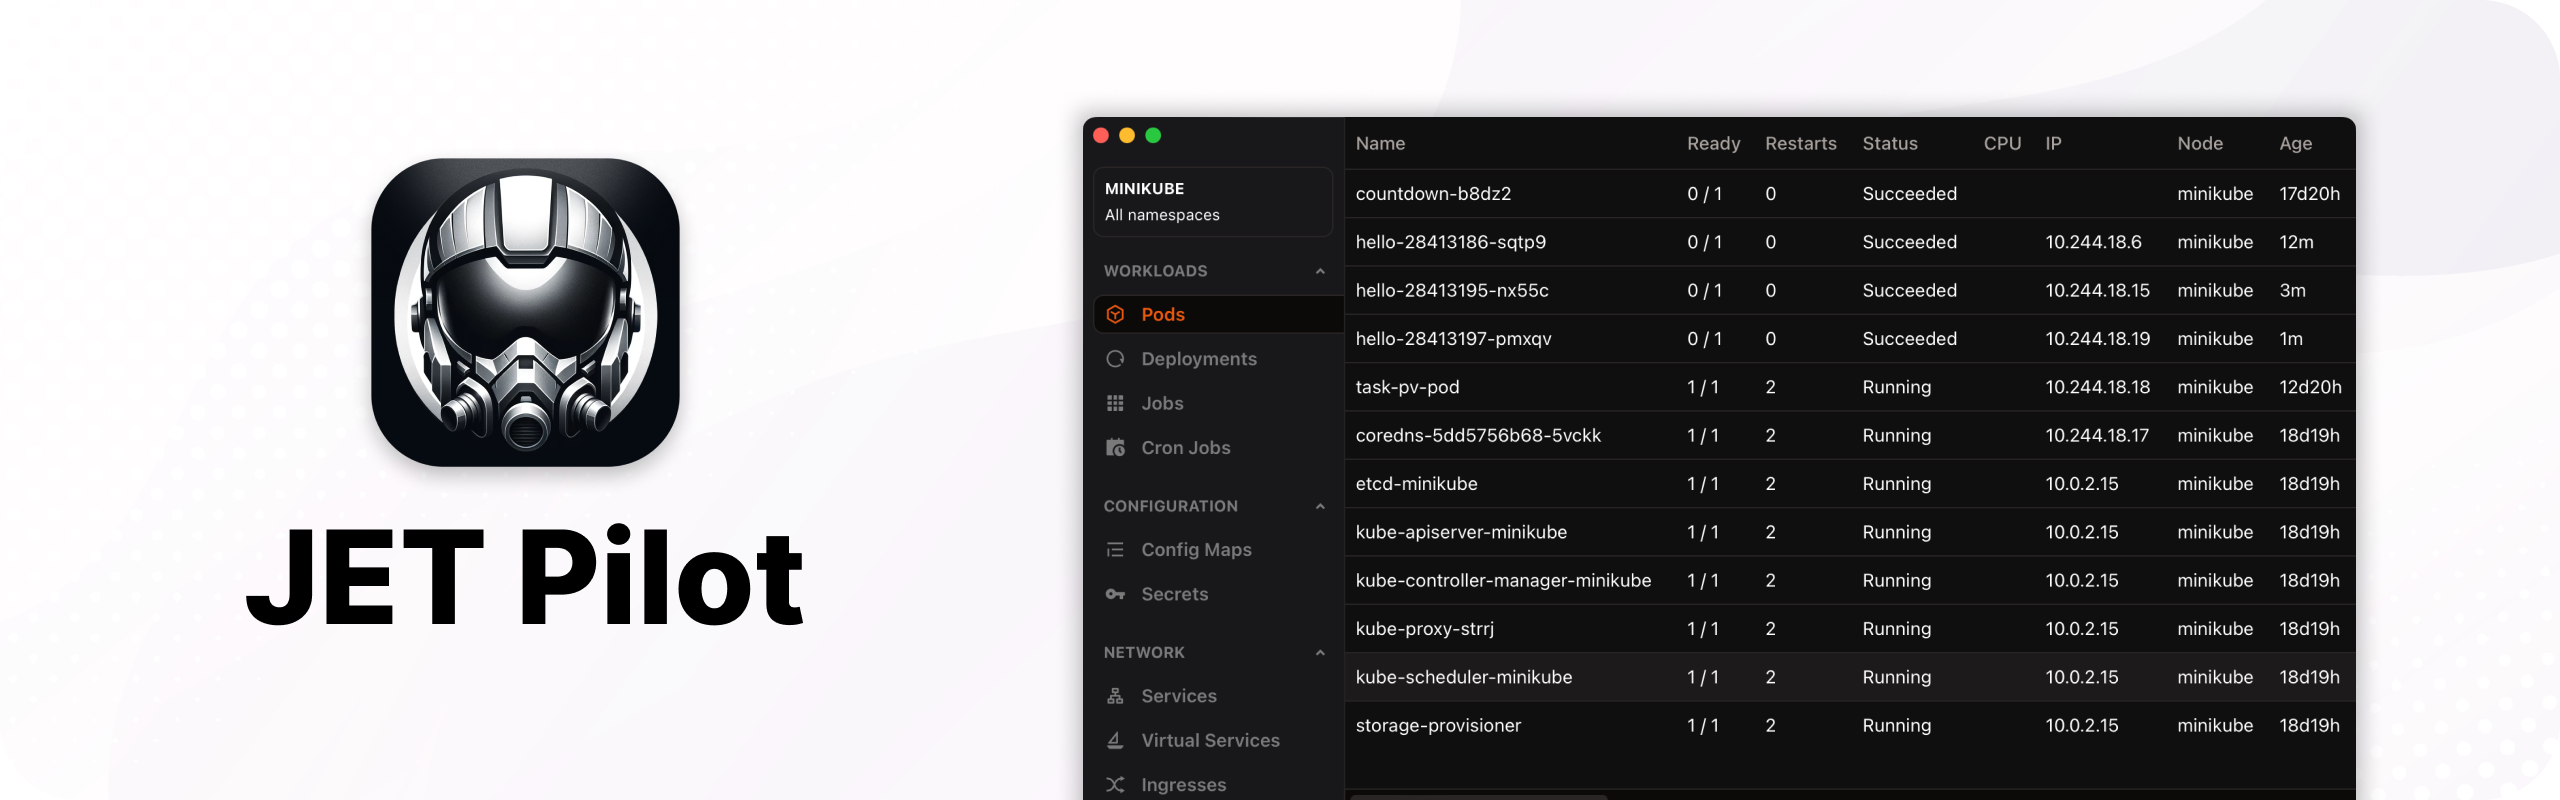Screen dimensions: 2560x800
Task: Open the Pods view
Action: [x=1219, y=314]
